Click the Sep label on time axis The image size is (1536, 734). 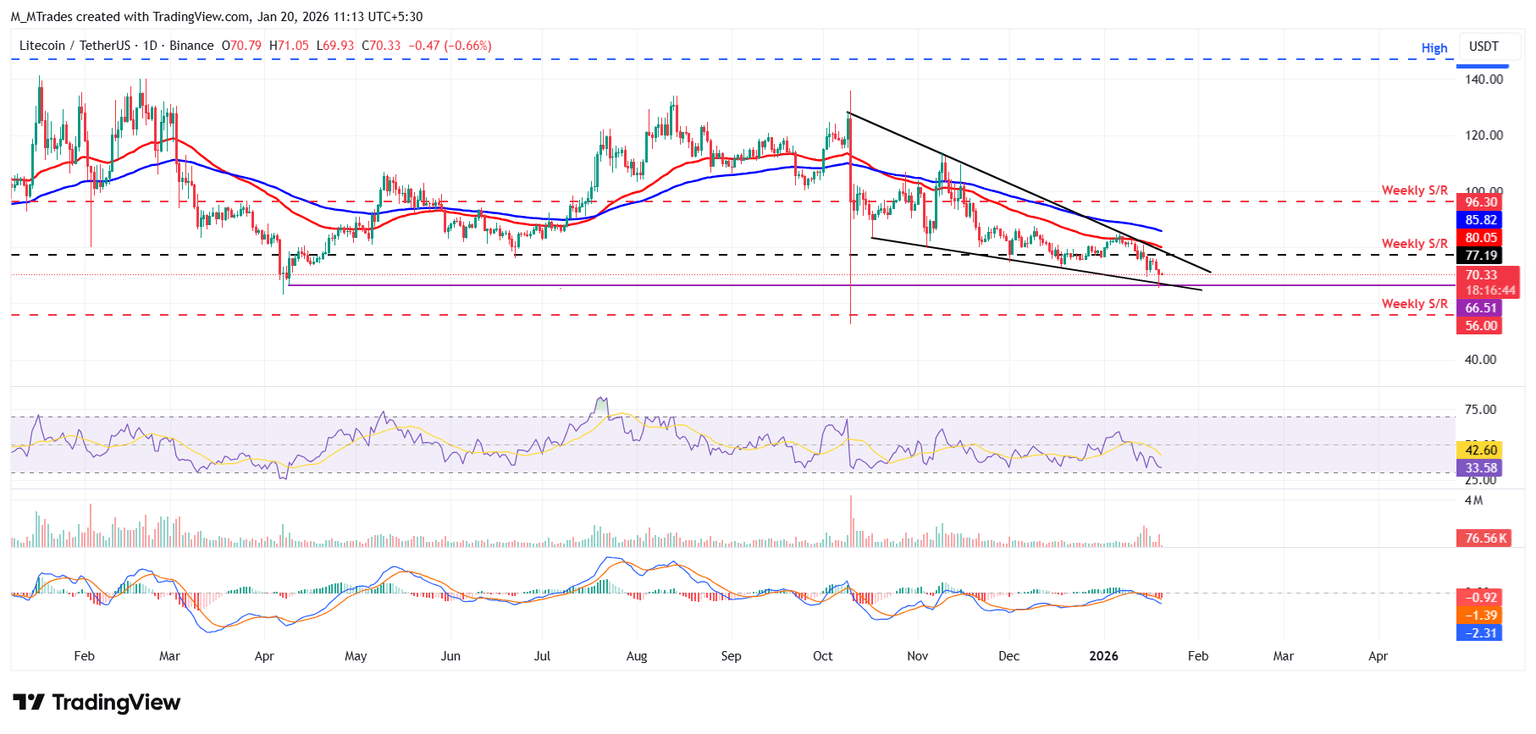(x=731, y=658)
